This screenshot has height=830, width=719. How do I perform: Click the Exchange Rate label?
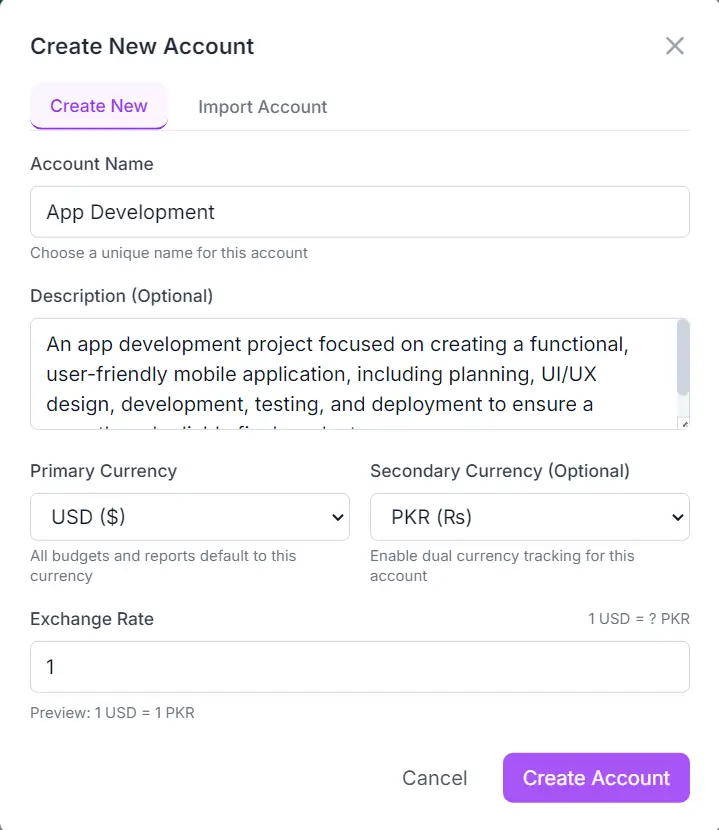point(92,619)
